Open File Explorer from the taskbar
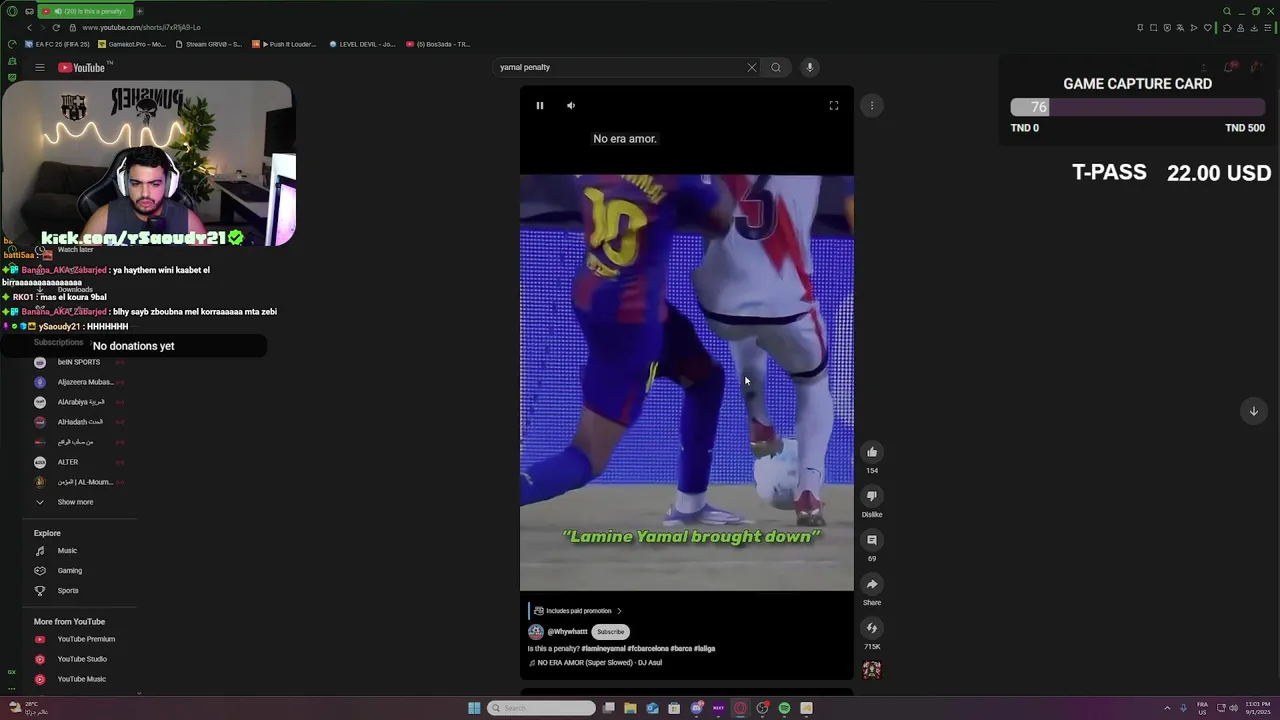The height and width of the screenshot is (720, 1280). pyautogui.click(x=630, y=708)
